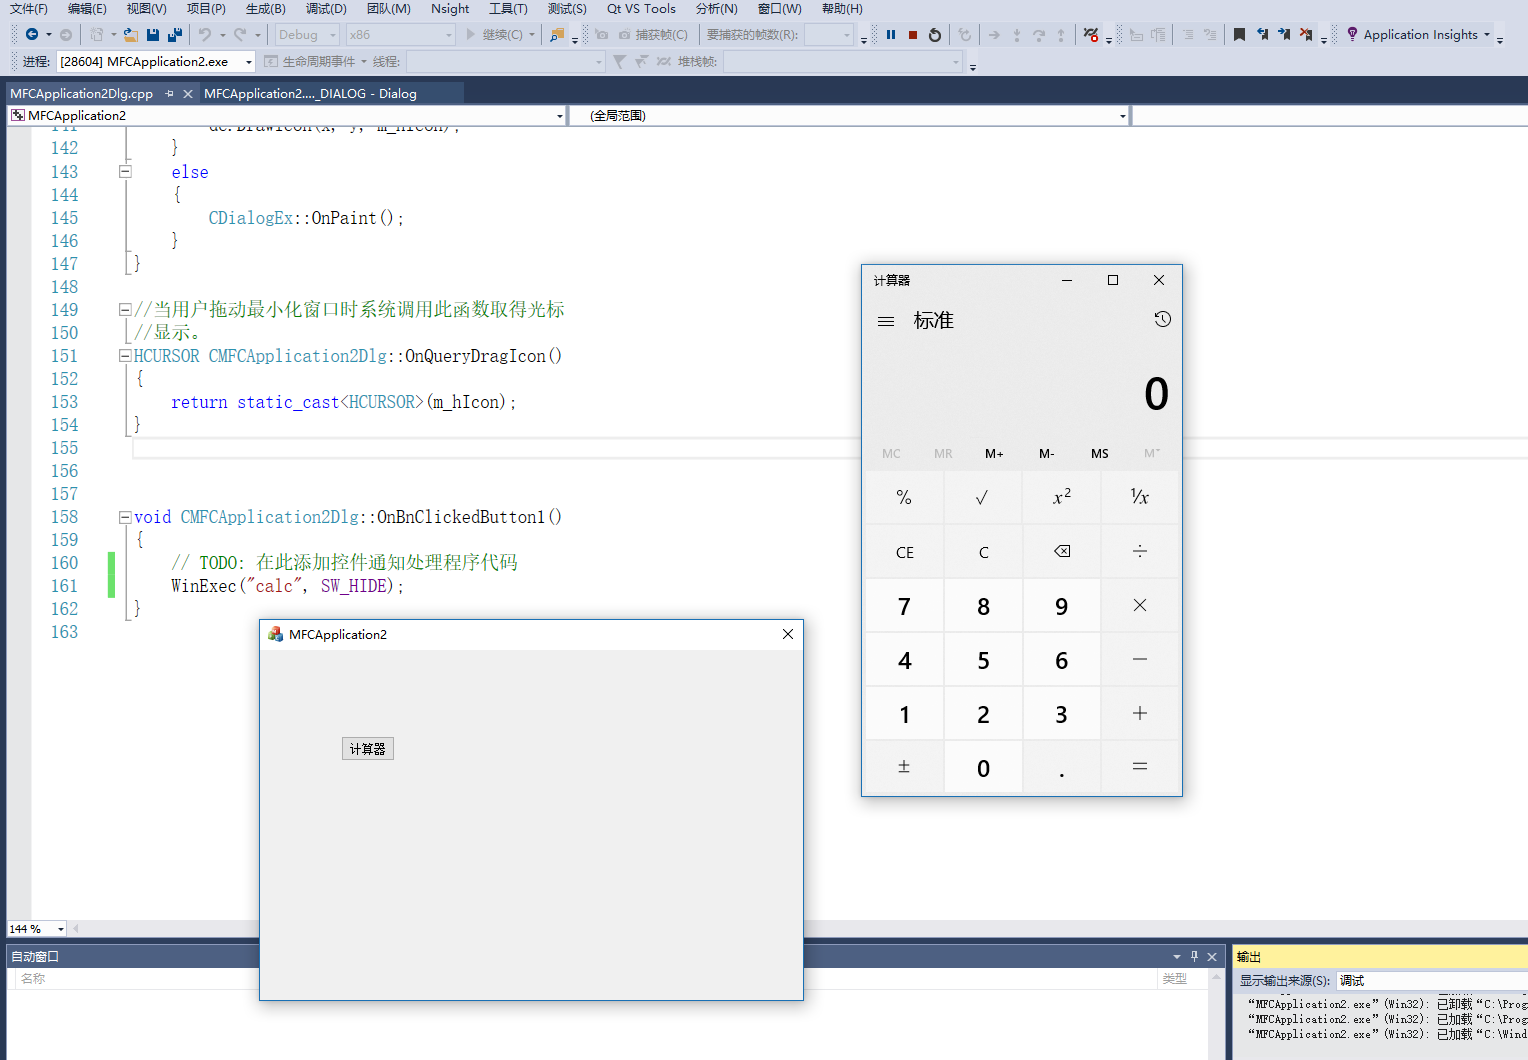Screen dimensions: 1528x1060
Task: Save the current file with the disk icon
Action: (x=153, y=34)
